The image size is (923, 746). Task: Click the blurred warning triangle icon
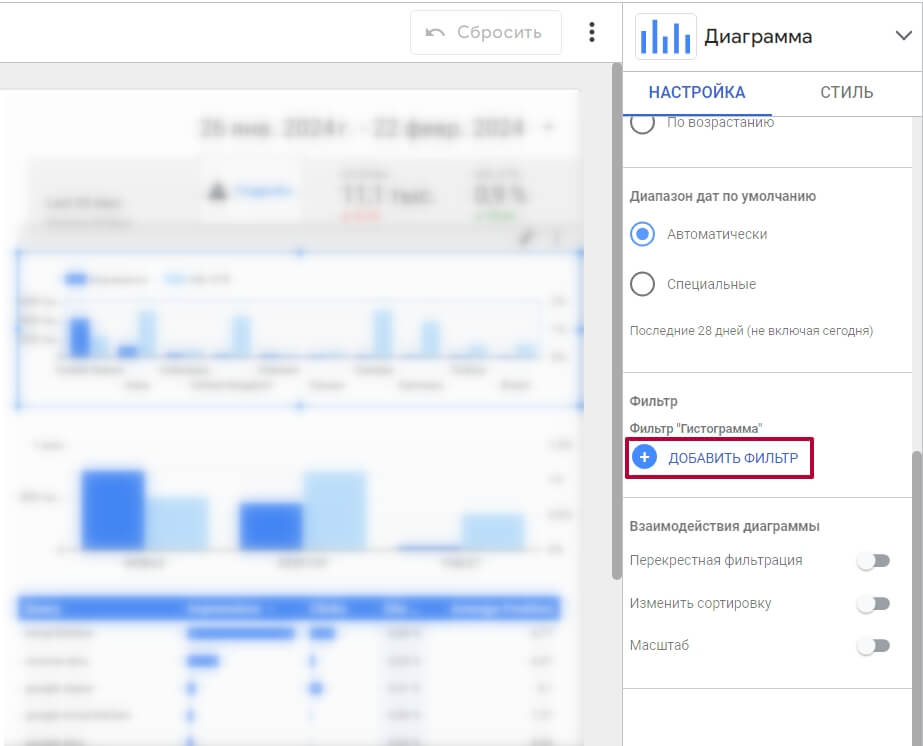(x=217, y=191)
